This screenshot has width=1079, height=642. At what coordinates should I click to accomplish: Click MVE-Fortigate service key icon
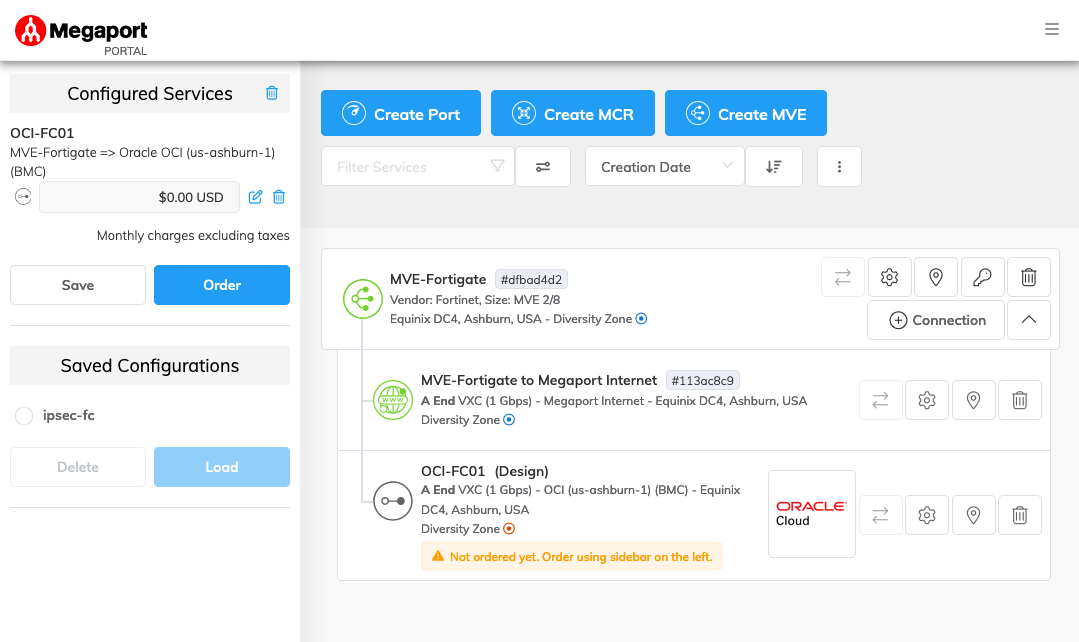(x=983, y=277)
